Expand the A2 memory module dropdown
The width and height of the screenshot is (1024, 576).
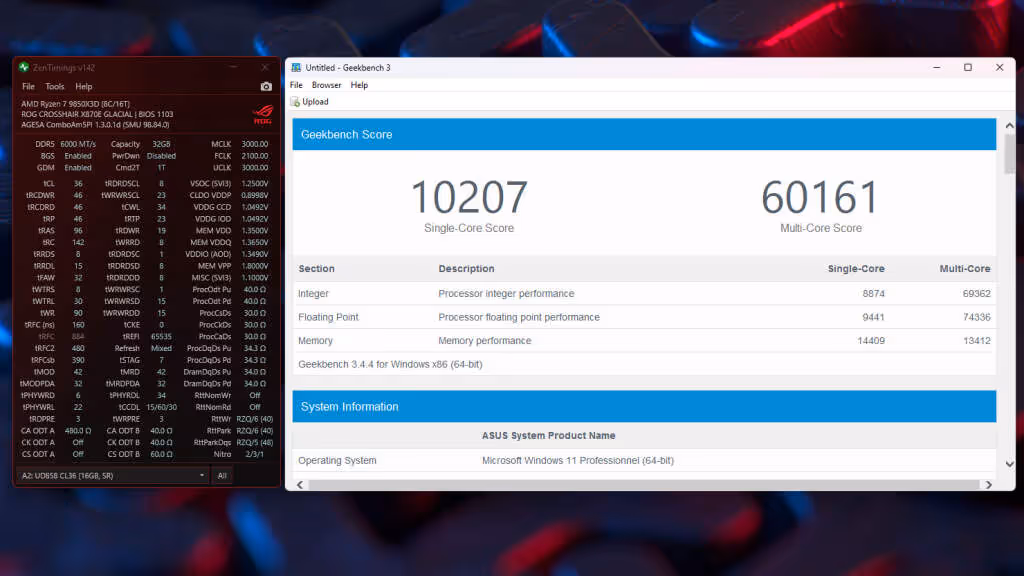tap(112, 475)
